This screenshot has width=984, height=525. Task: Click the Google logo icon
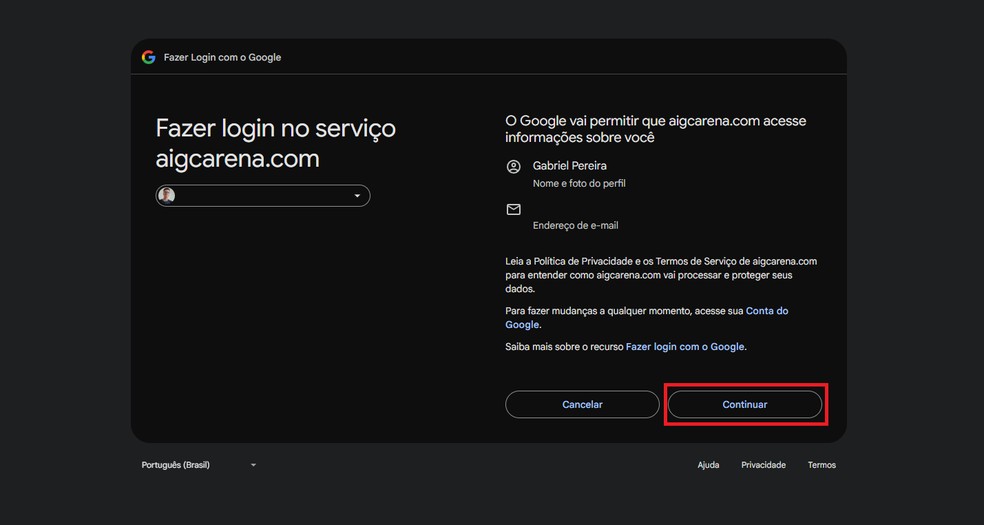[x=148, y=57]
